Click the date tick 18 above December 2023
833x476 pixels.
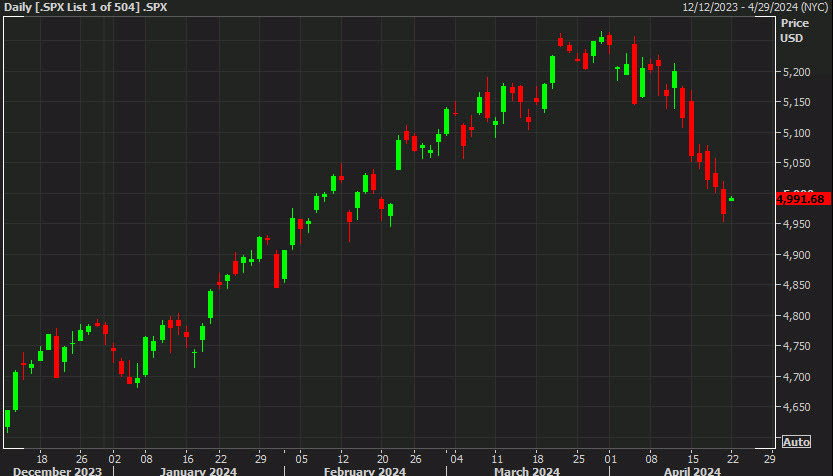pos(41,459)
